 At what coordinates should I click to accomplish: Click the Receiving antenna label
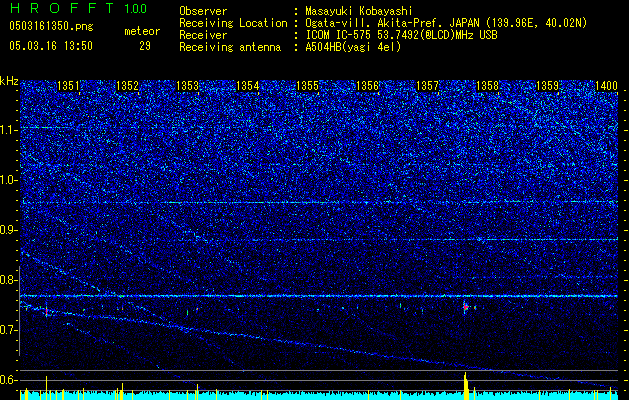(x=230, y=47)
